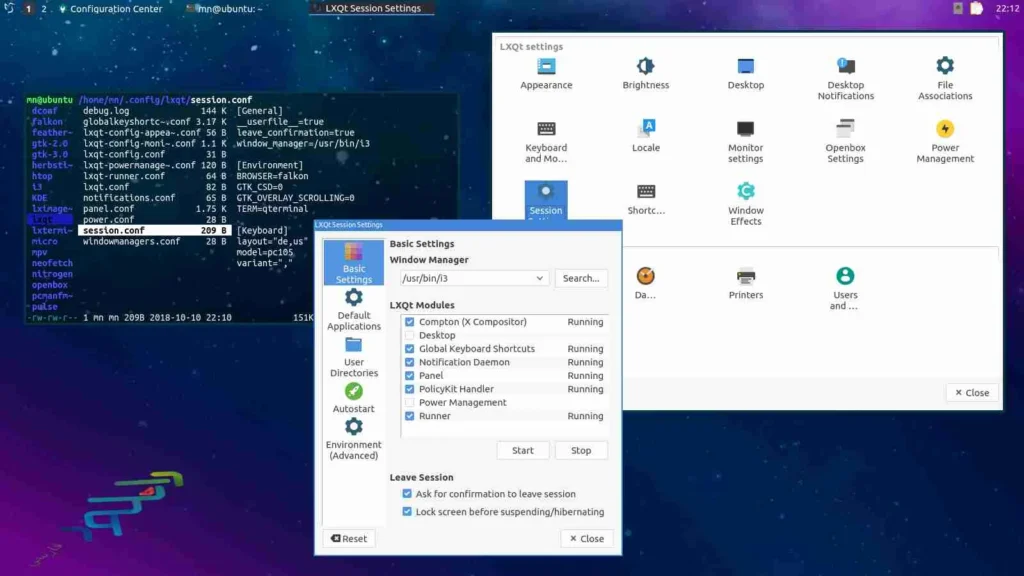Close the LXQt Session Settings dialog
Viewport: 1024px width, 576px height.
click(x=586, y=539)
